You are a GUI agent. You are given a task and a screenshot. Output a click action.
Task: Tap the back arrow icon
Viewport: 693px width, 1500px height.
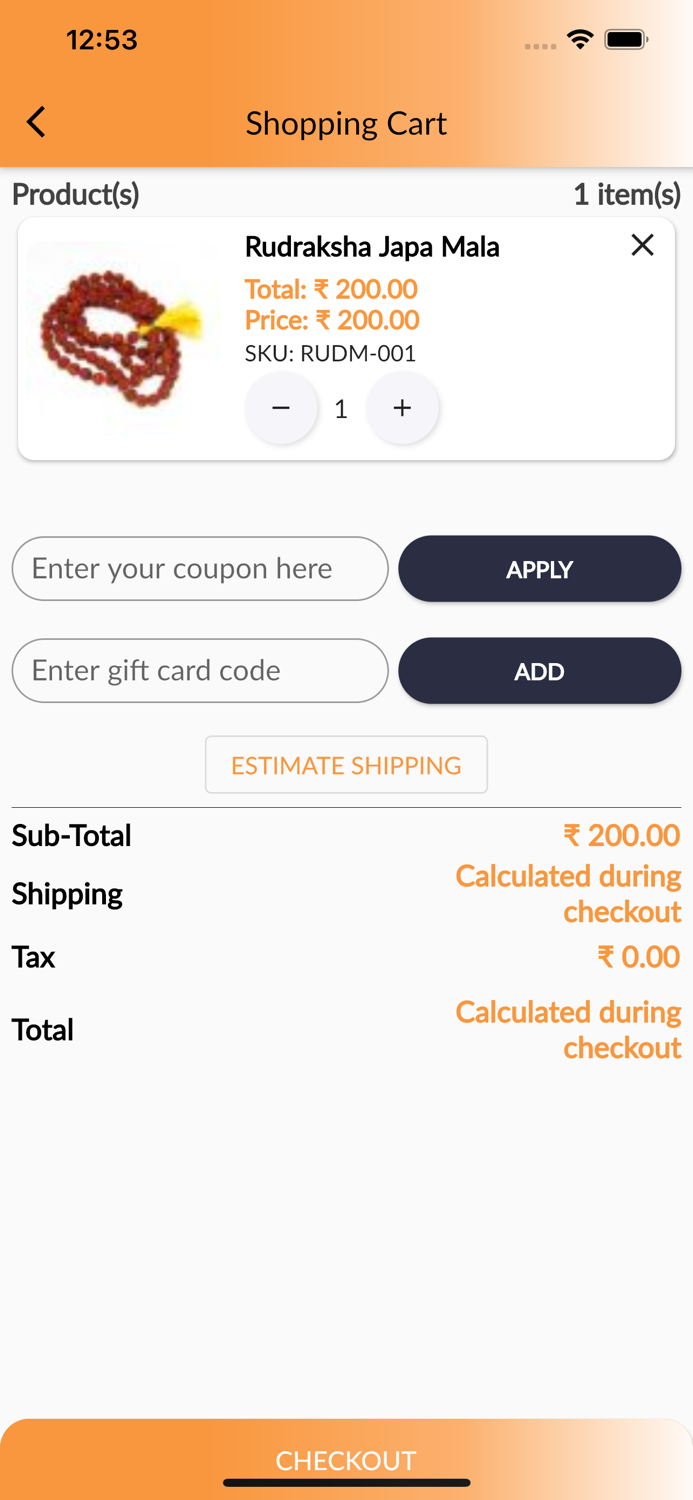tap(37, 122)
